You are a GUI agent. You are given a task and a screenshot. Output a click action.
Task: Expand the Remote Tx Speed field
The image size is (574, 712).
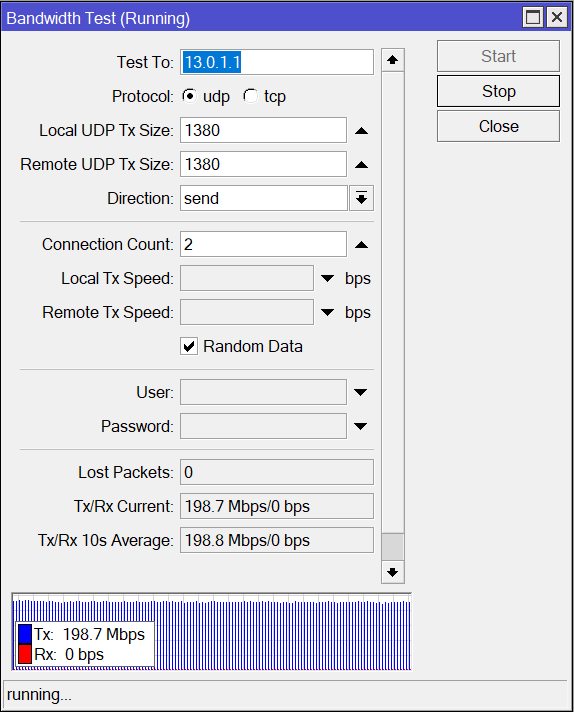click(327, 312)
